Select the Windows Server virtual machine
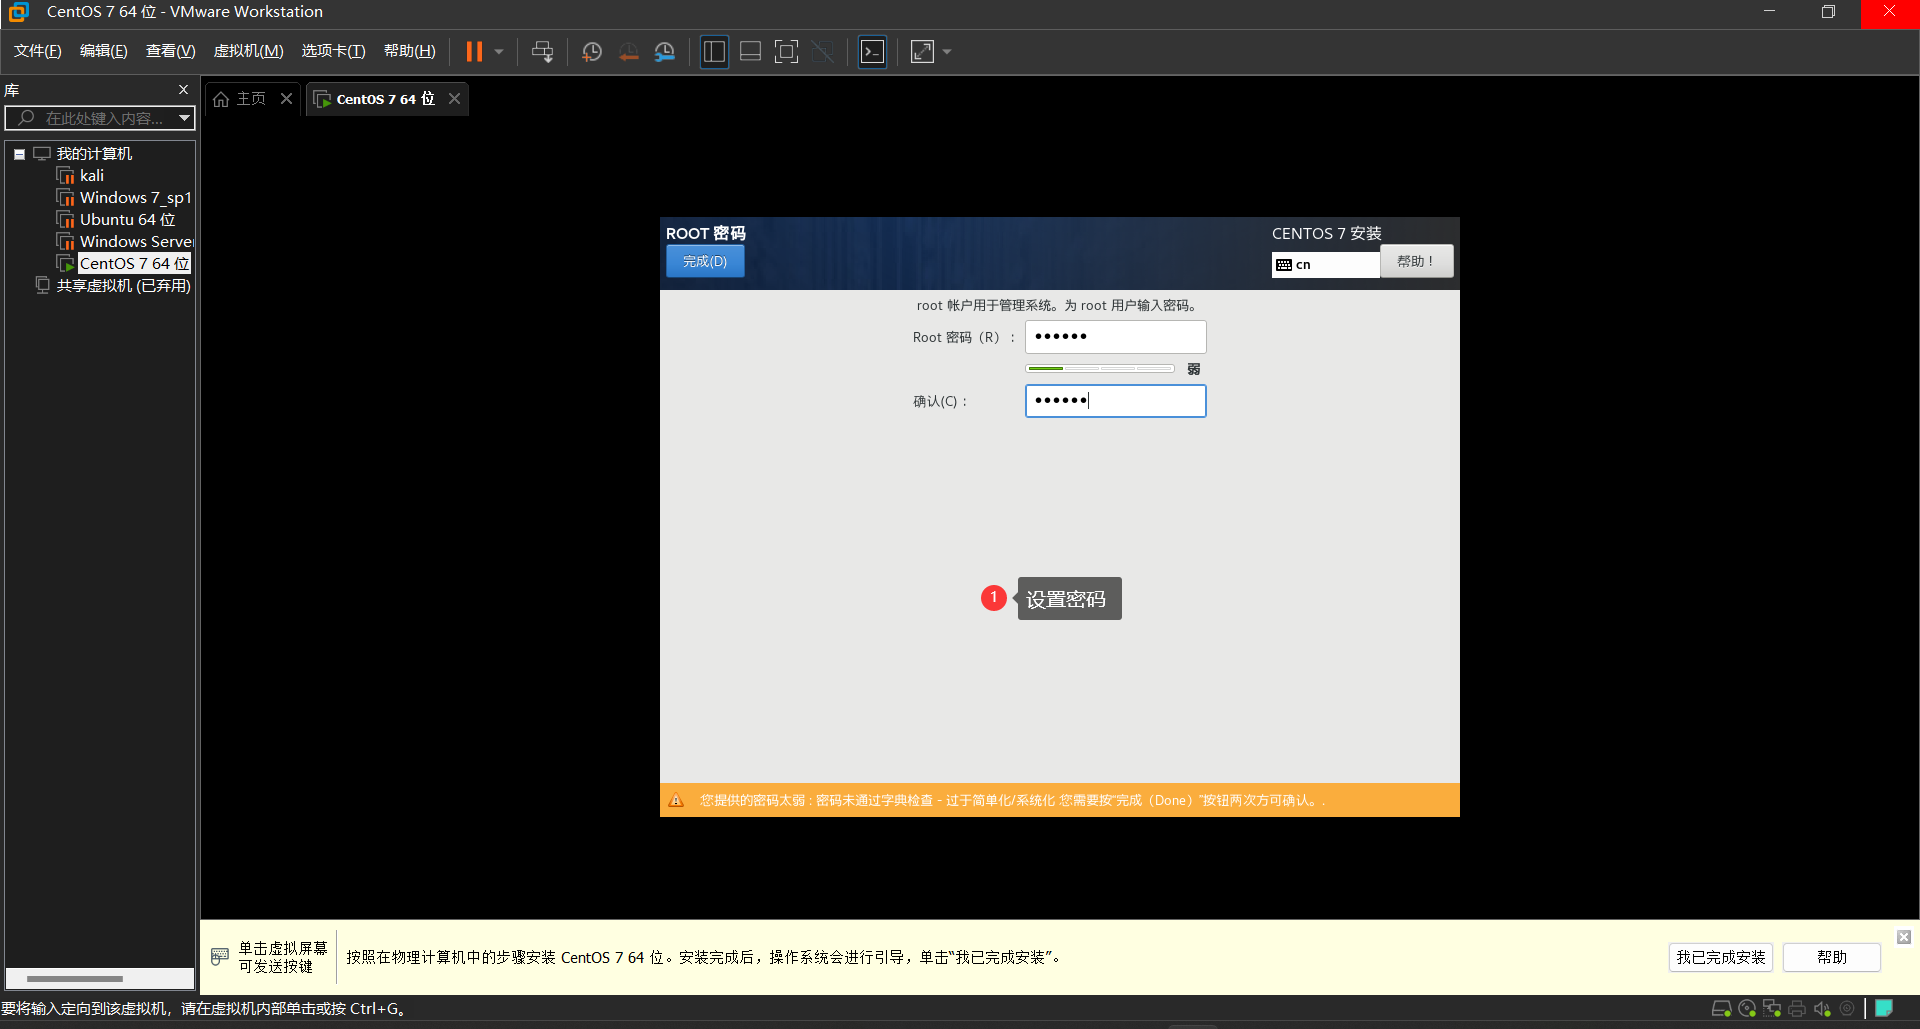 (x=137, y=242)
